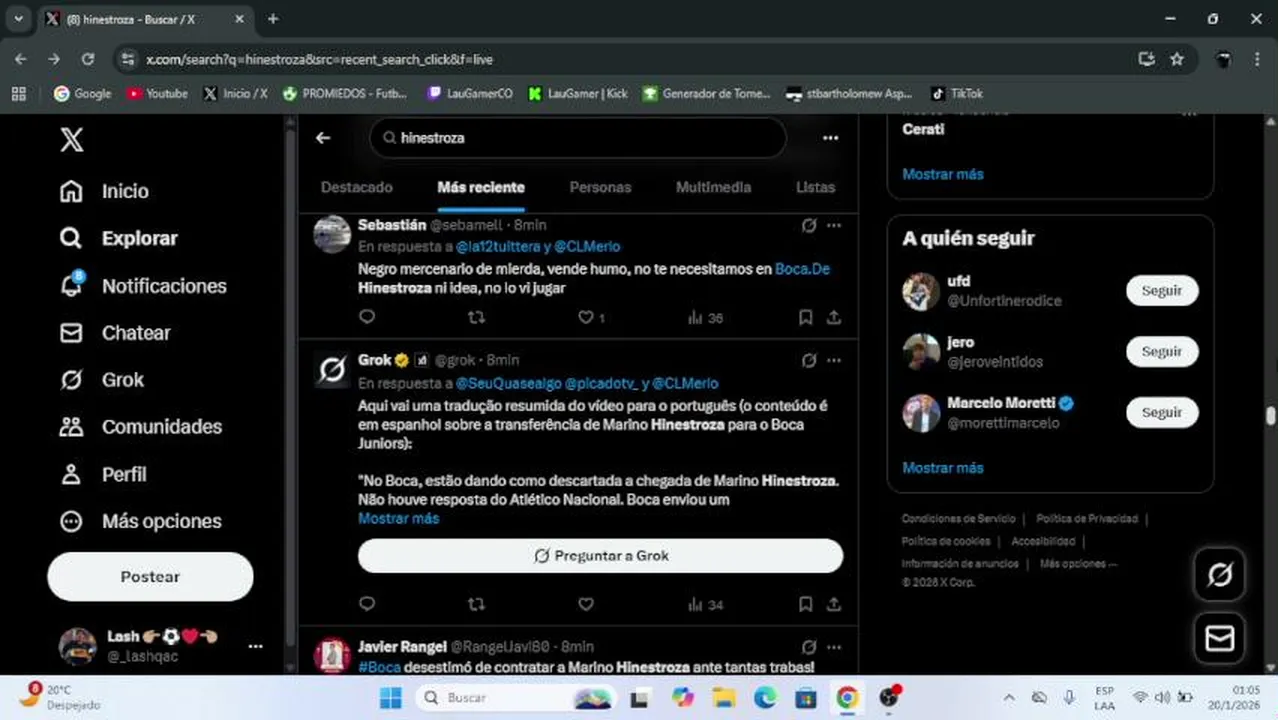Click the Postear button
1278x720 pixels.
pyautogui.click(x=150, y=577)
